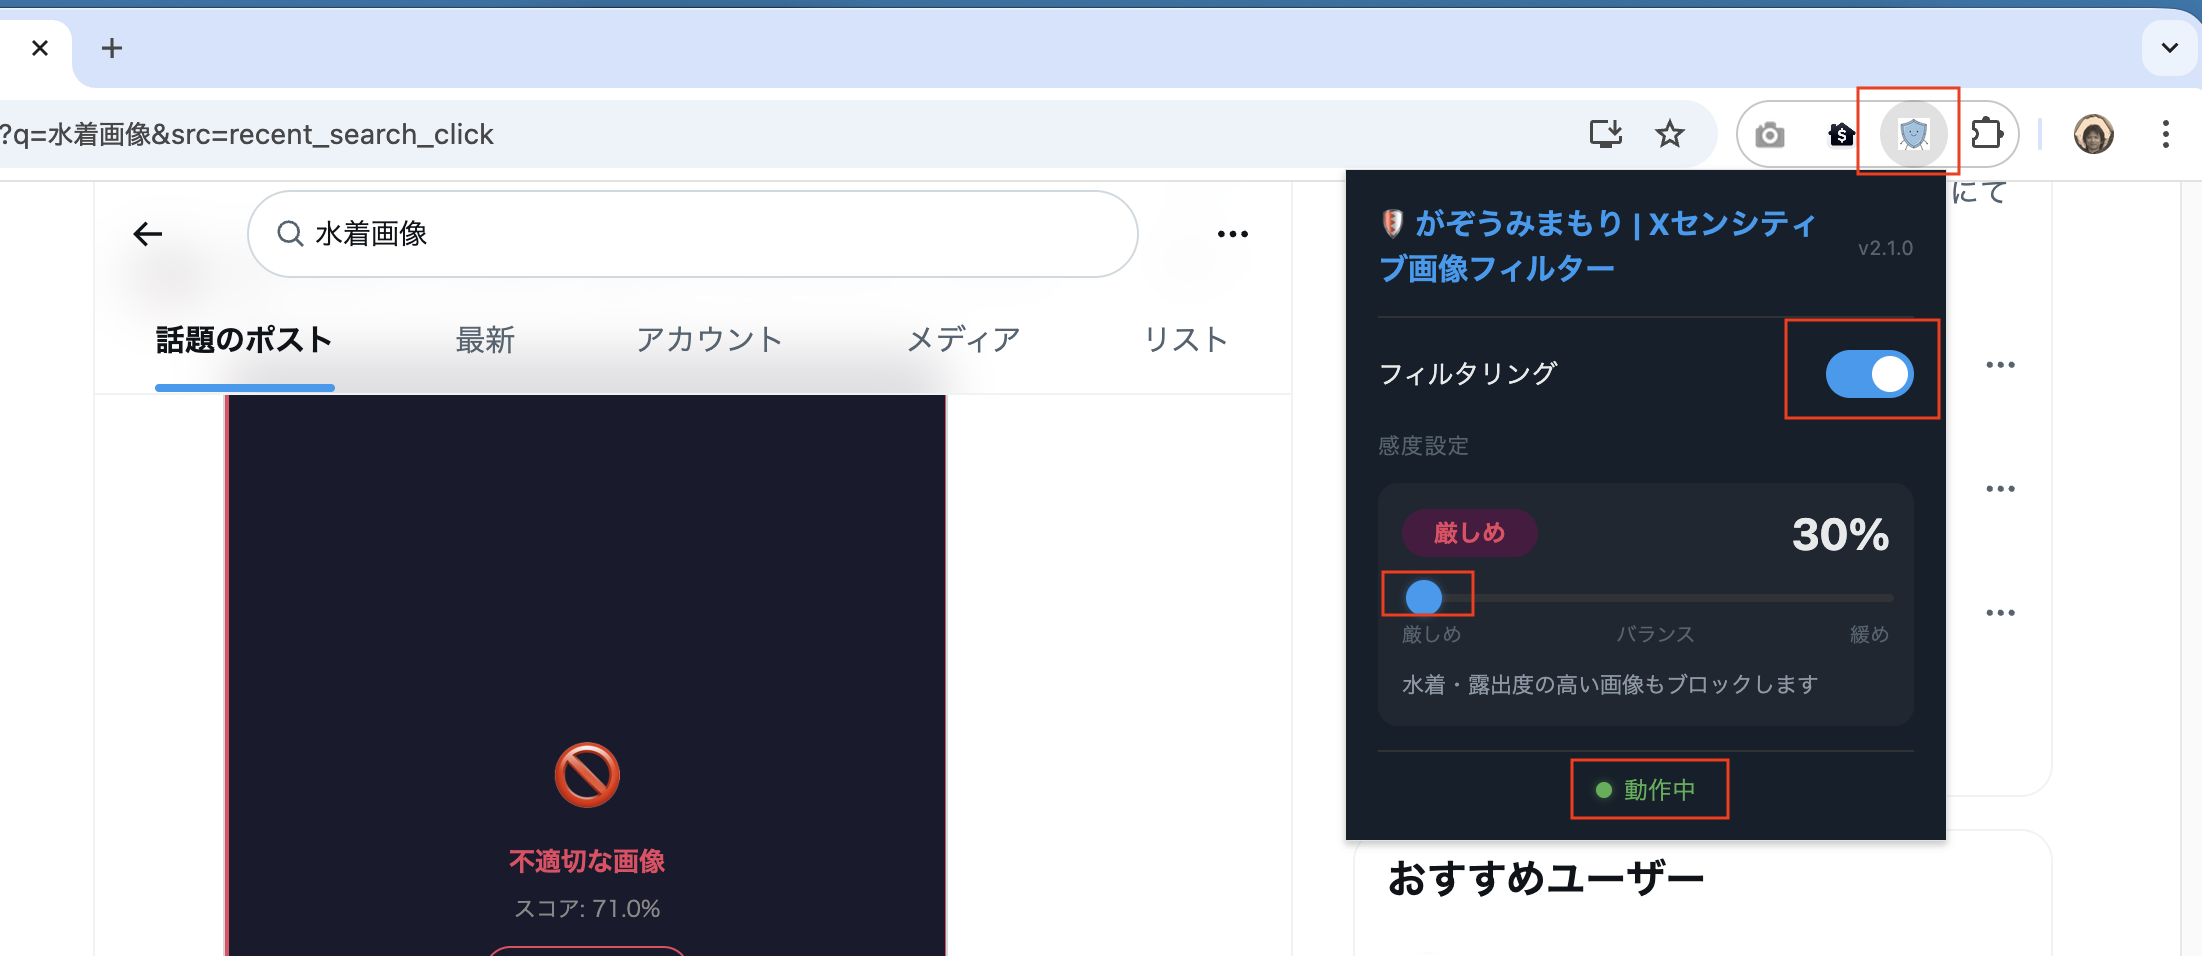Viewport: 2202px width, 956px height.
Task: Click the 感度設定 label
Action: point(1423,446)
